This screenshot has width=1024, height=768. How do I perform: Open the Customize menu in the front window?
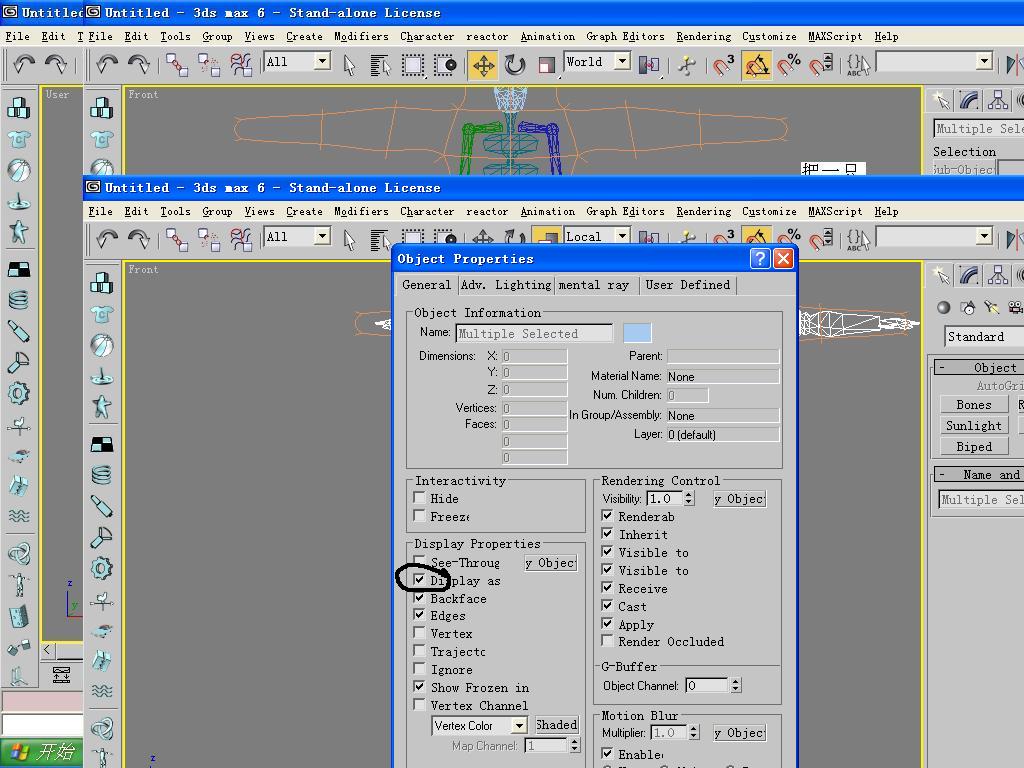(x=769, y=212)
